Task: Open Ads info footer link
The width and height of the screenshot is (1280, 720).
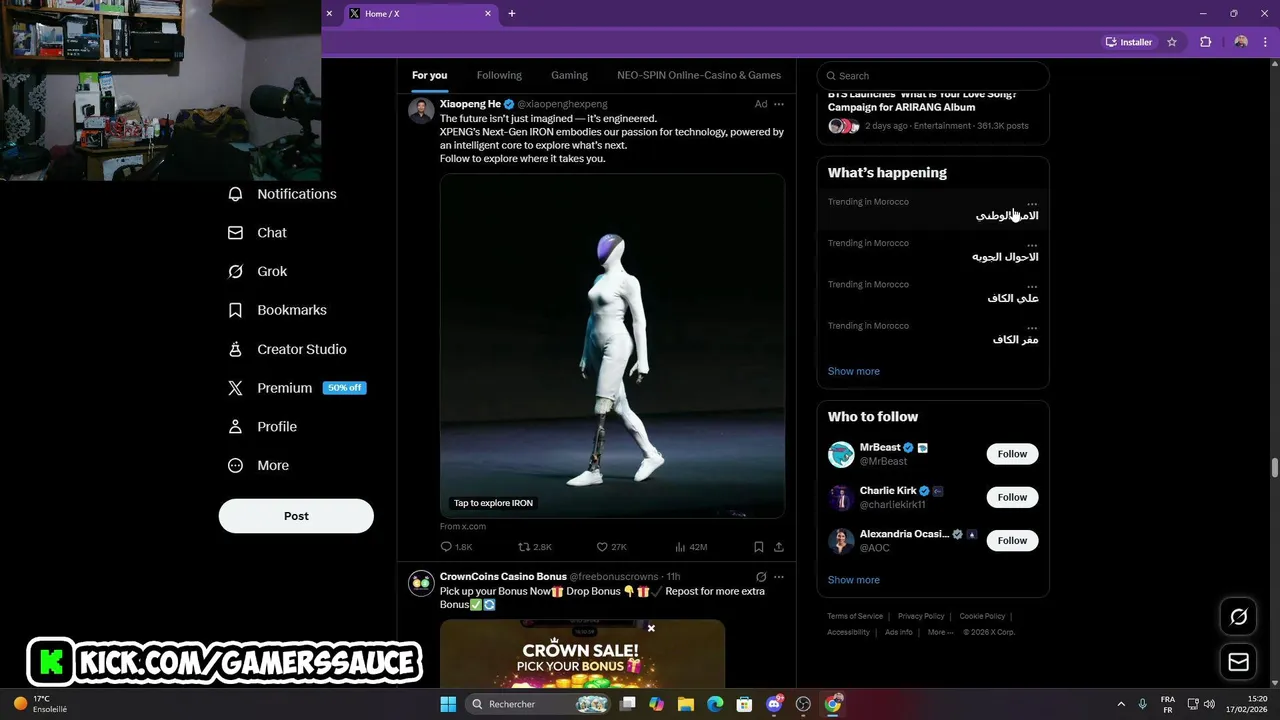Action: click(899, 632)
